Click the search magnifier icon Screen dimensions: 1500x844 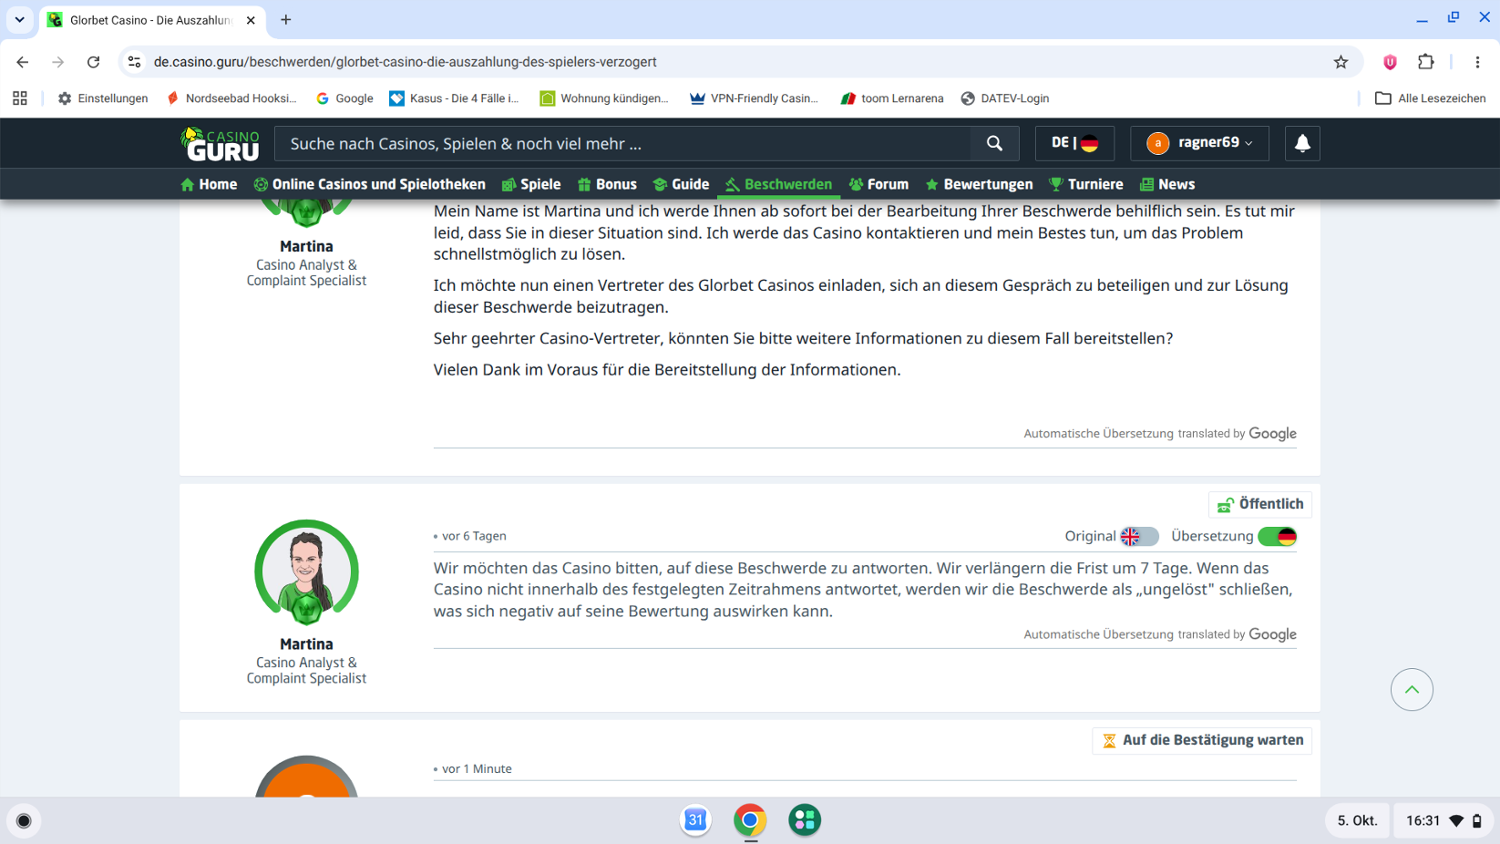pos(994,143)
